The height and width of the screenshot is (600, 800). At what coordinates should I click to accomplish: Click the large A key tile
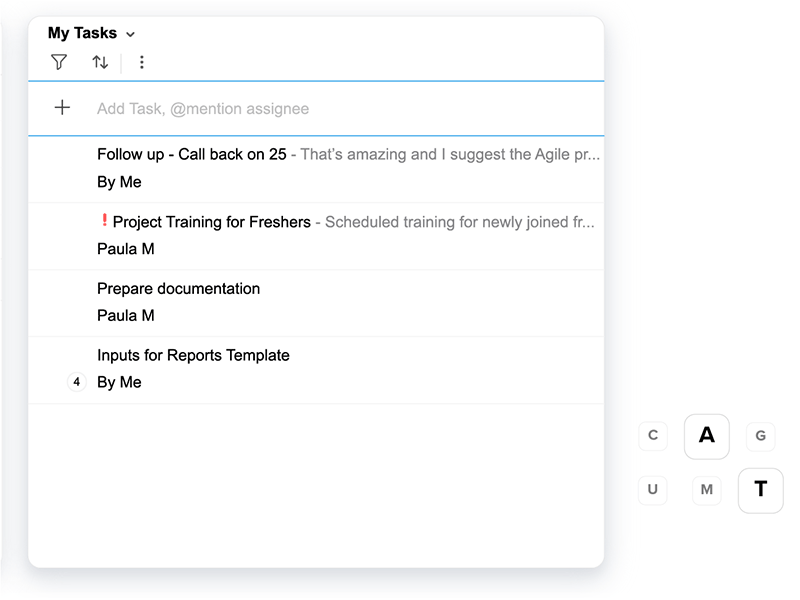point(707,436)
